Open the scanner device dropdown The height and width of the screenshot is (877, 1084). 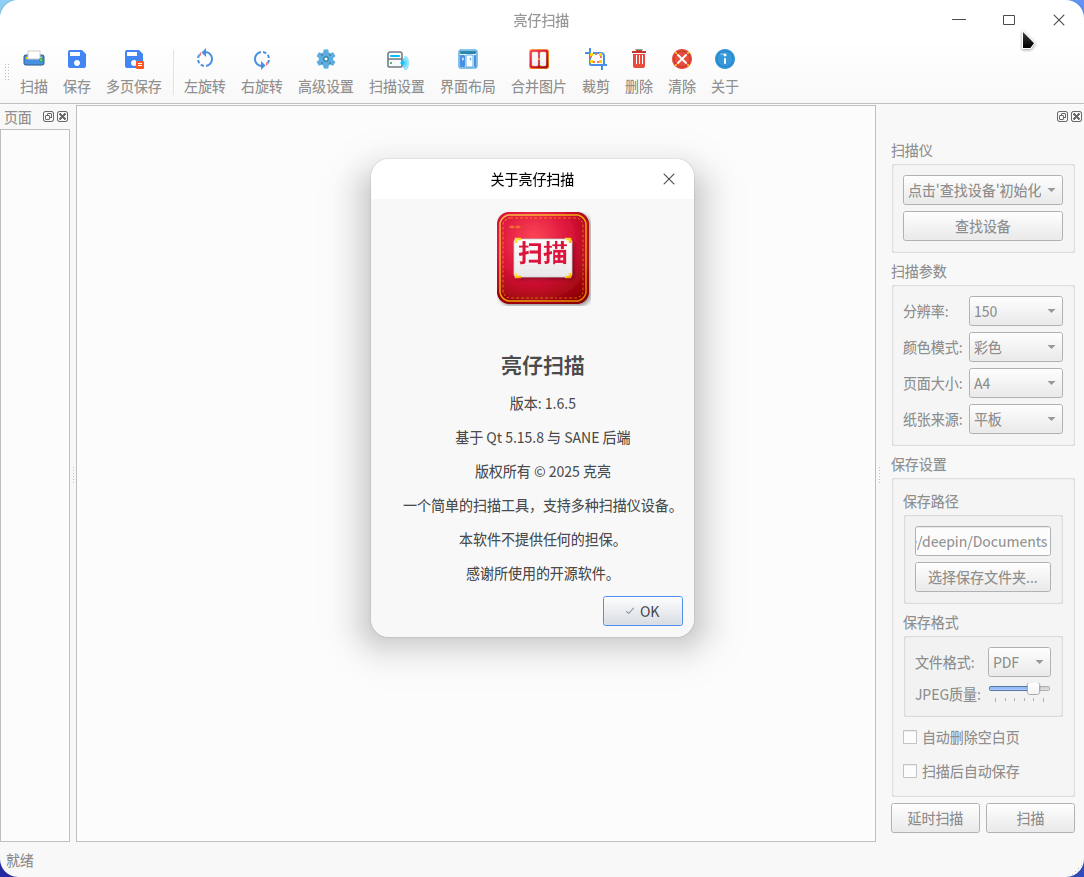[982, 190]
